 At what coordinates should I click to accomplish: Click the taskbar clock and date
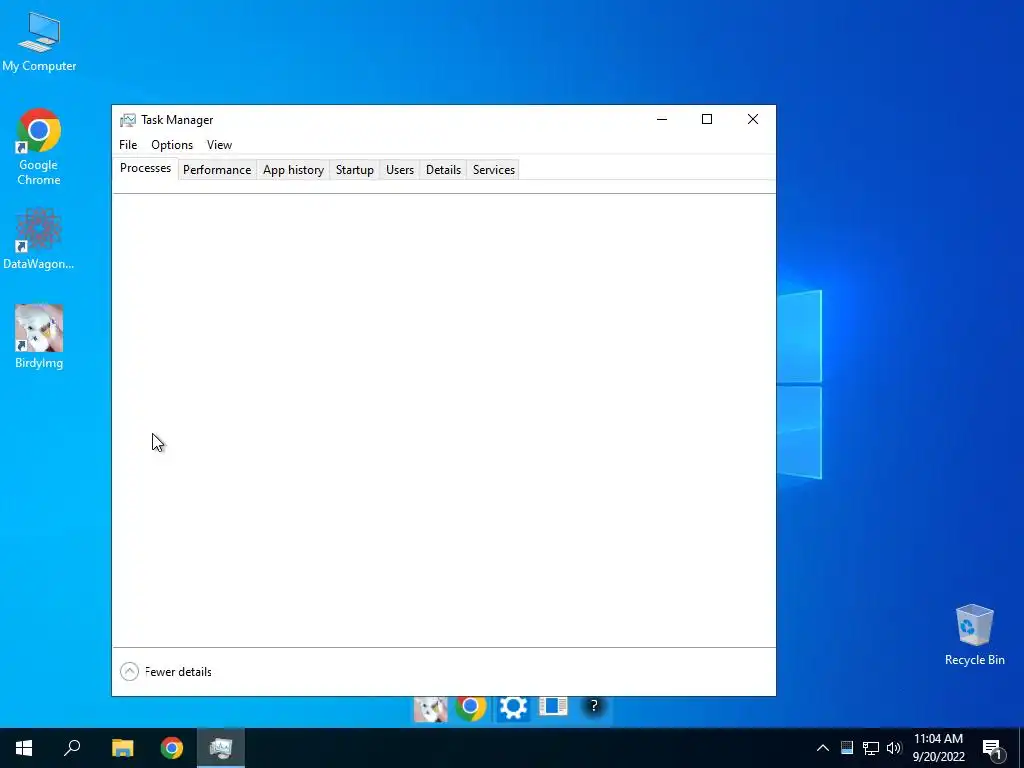[938, 748]
